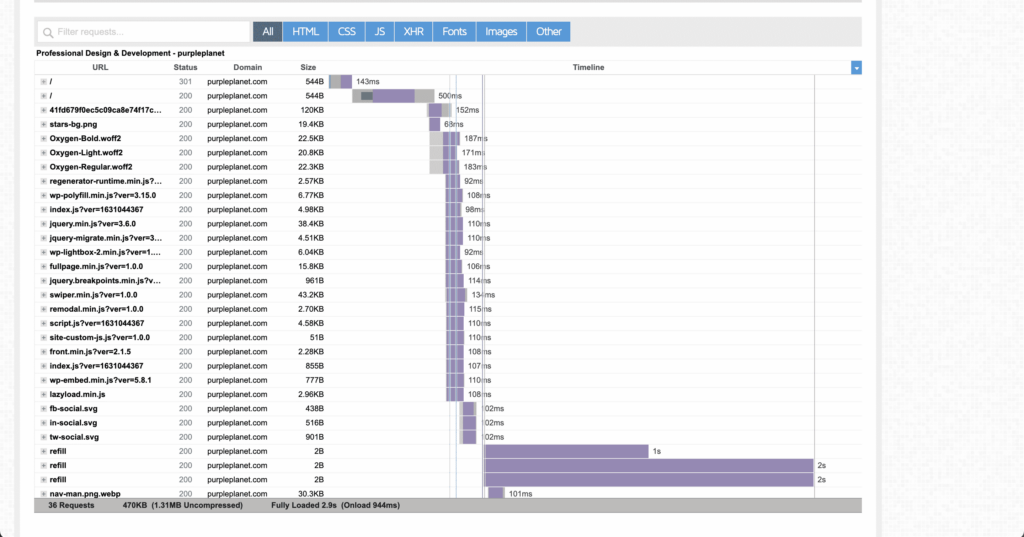Image resolution: width=1024 pixels, height=537 pixels.
Task: Expand the jquery.min.js request row
Action: point(44,224)
